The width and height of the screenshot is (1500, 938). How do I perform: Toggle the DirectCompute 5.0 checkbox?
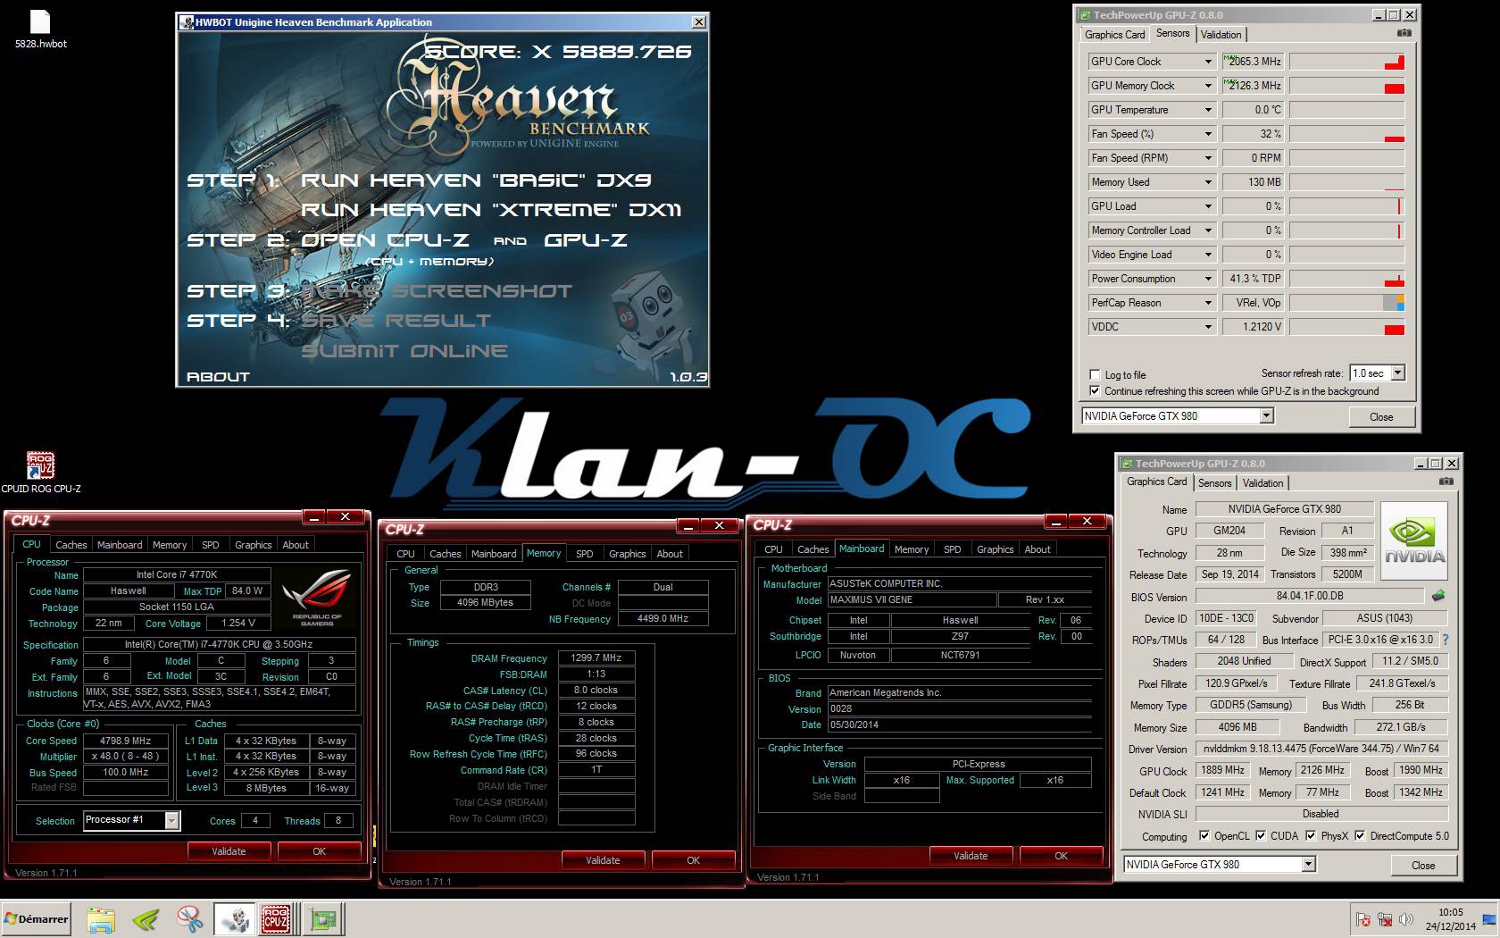(x=1360, y=836)
